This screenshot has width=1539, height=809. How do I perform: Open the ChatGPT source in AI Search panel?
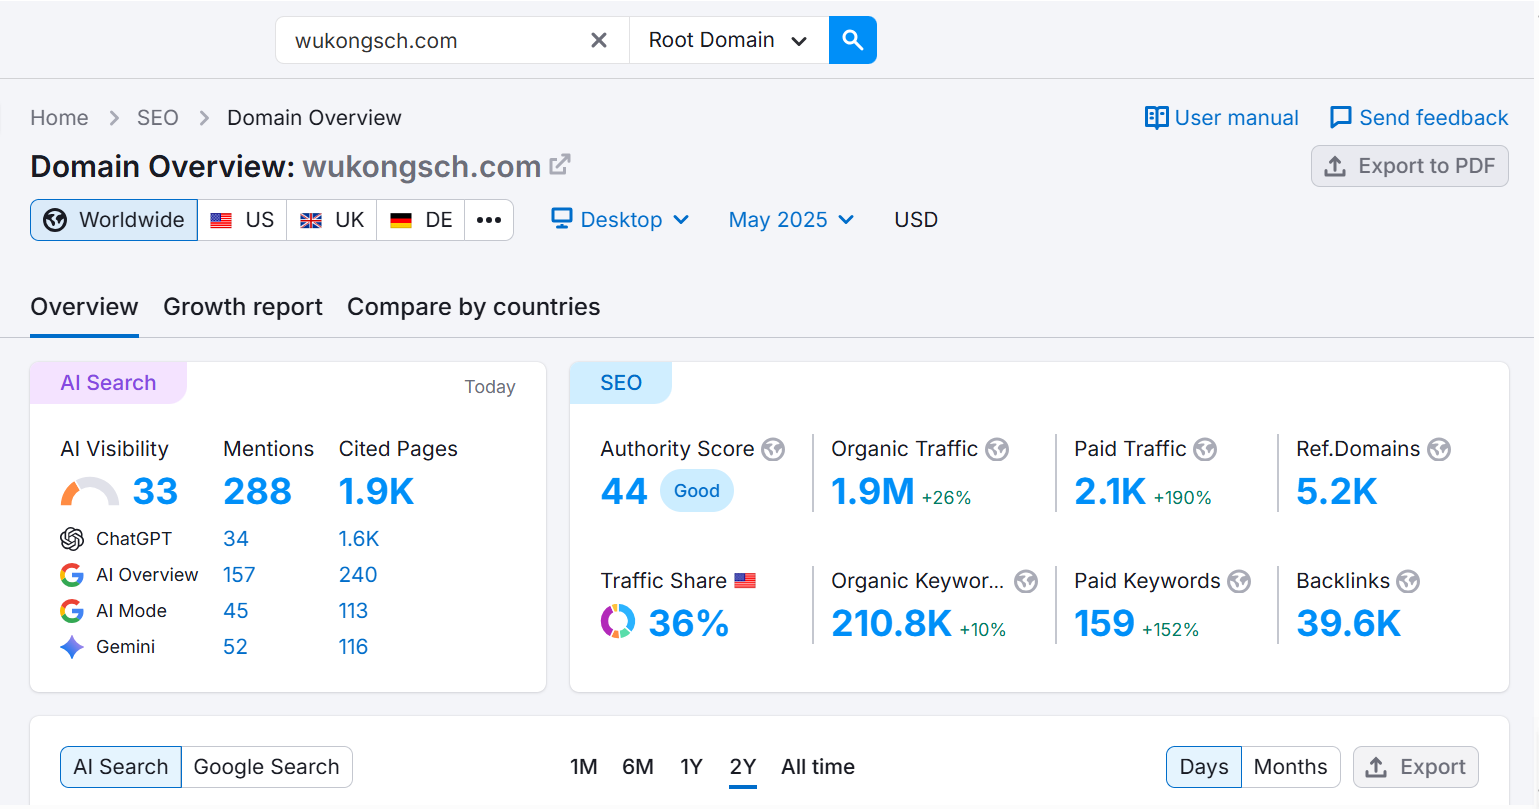pos(72,538)
